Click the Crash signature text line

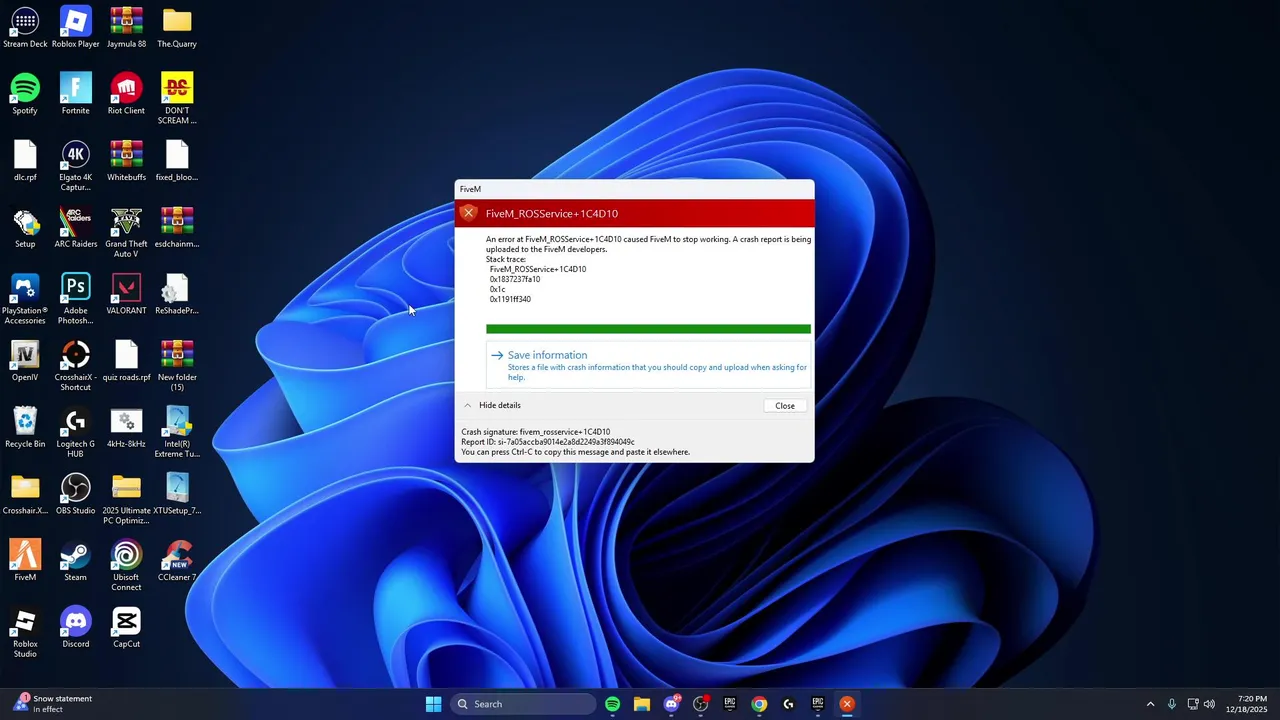(535, 432)
